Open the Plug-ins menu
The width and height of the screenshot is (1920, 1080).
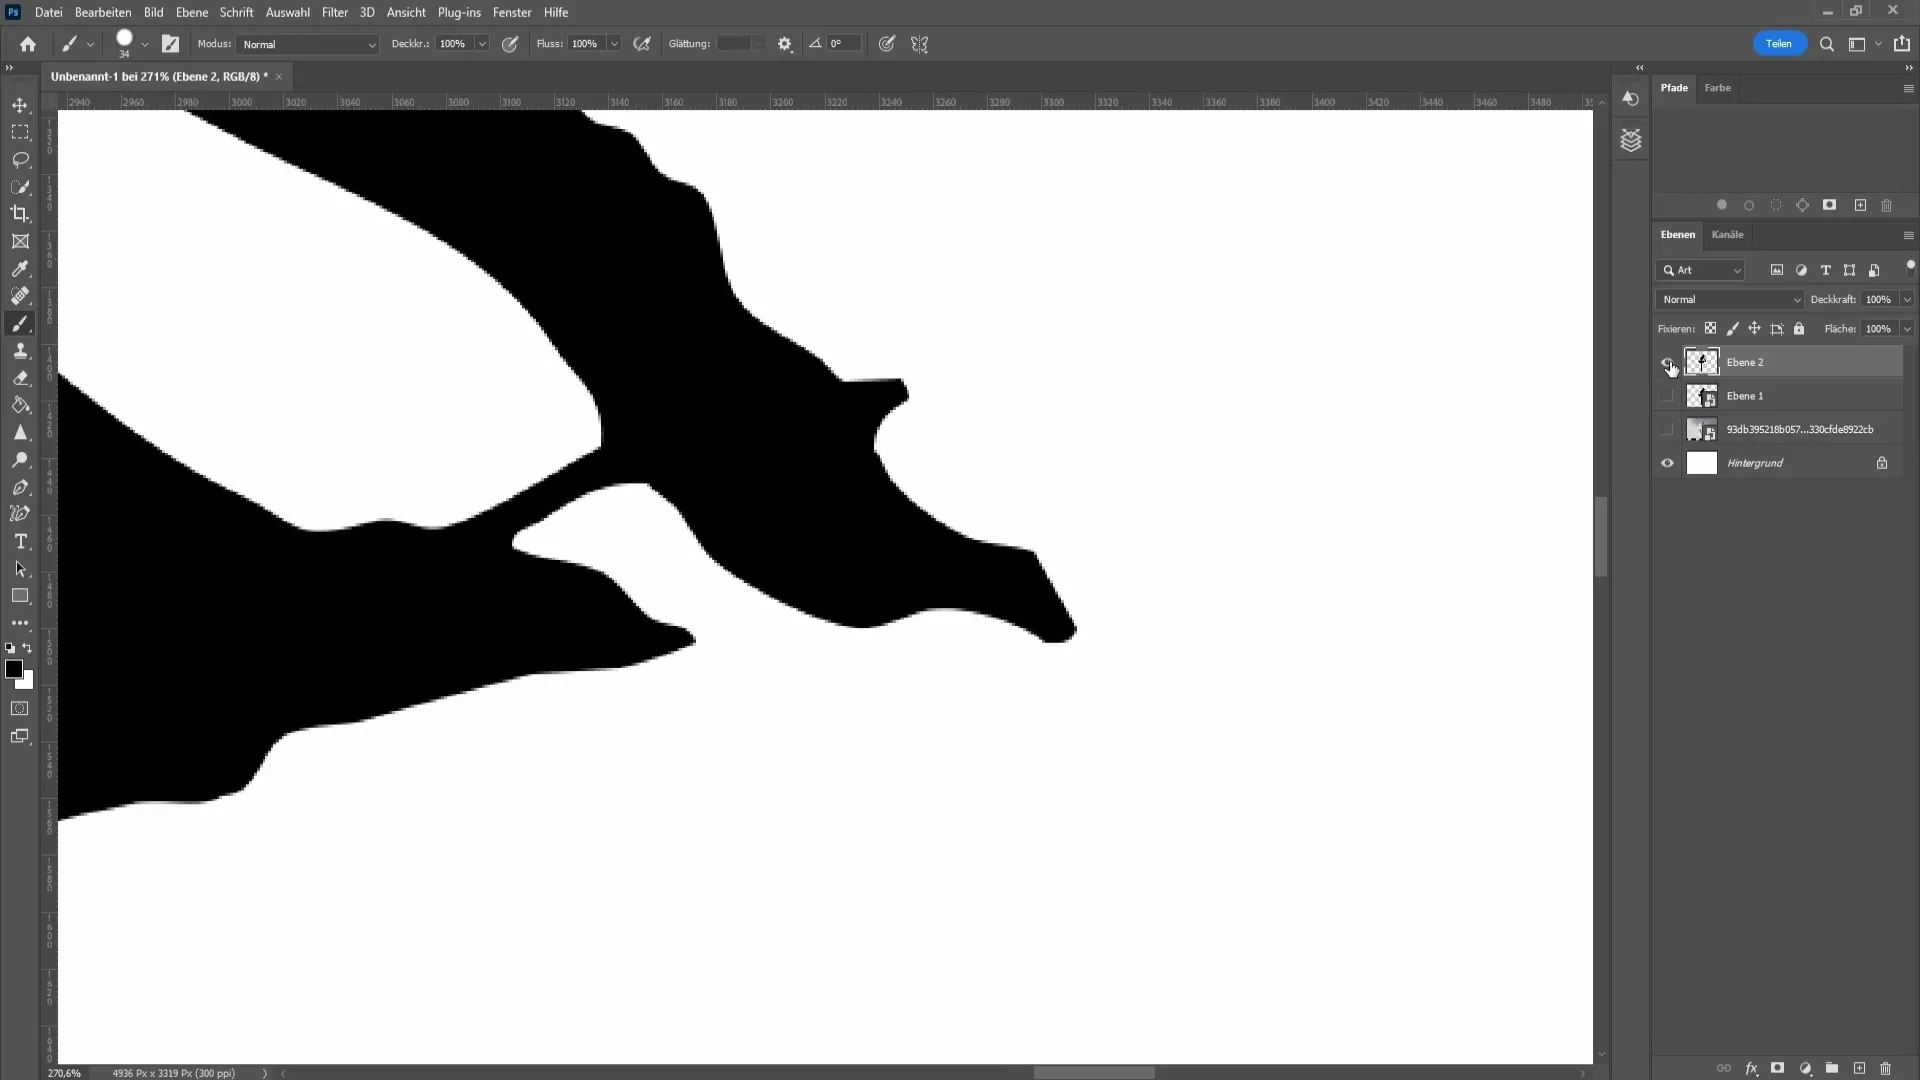[x=459, y=12]
